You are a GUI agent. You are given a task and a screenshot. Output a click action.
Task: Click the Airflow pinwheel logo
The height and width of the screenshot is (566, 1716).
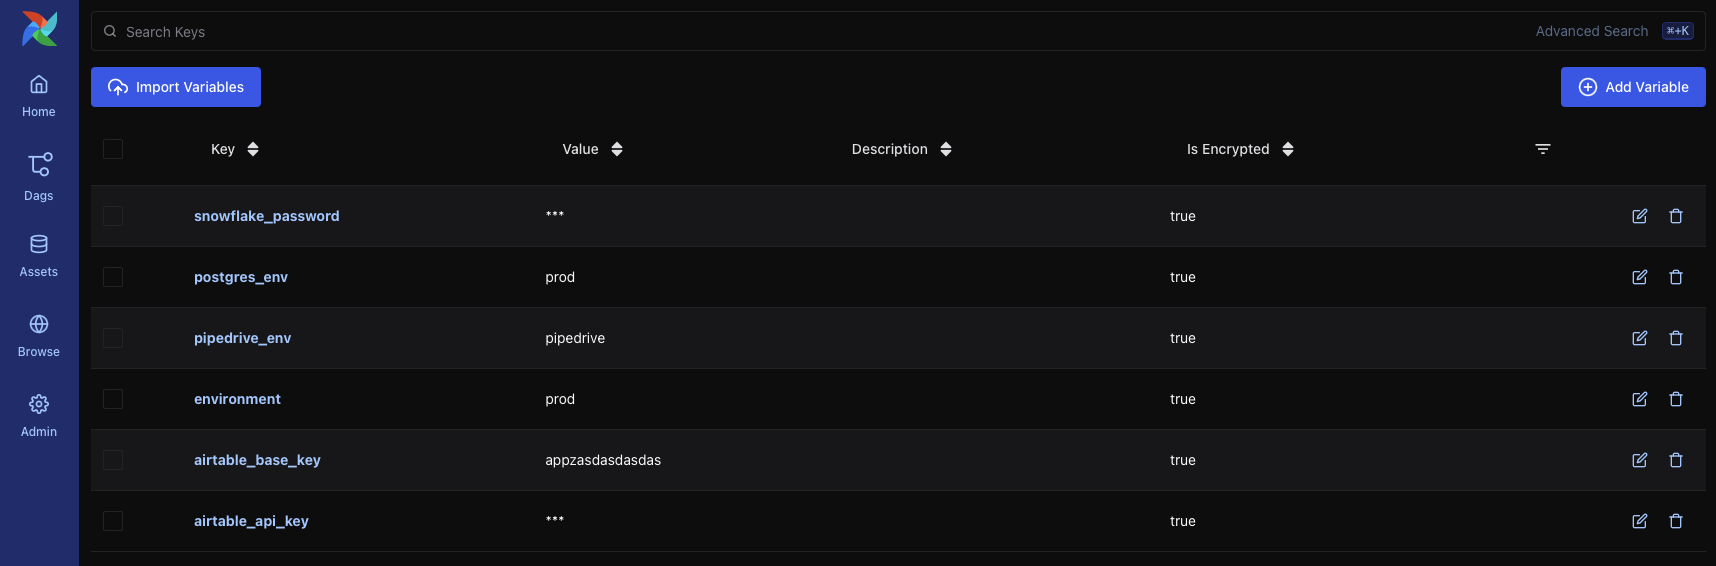[x=39, y=29]
